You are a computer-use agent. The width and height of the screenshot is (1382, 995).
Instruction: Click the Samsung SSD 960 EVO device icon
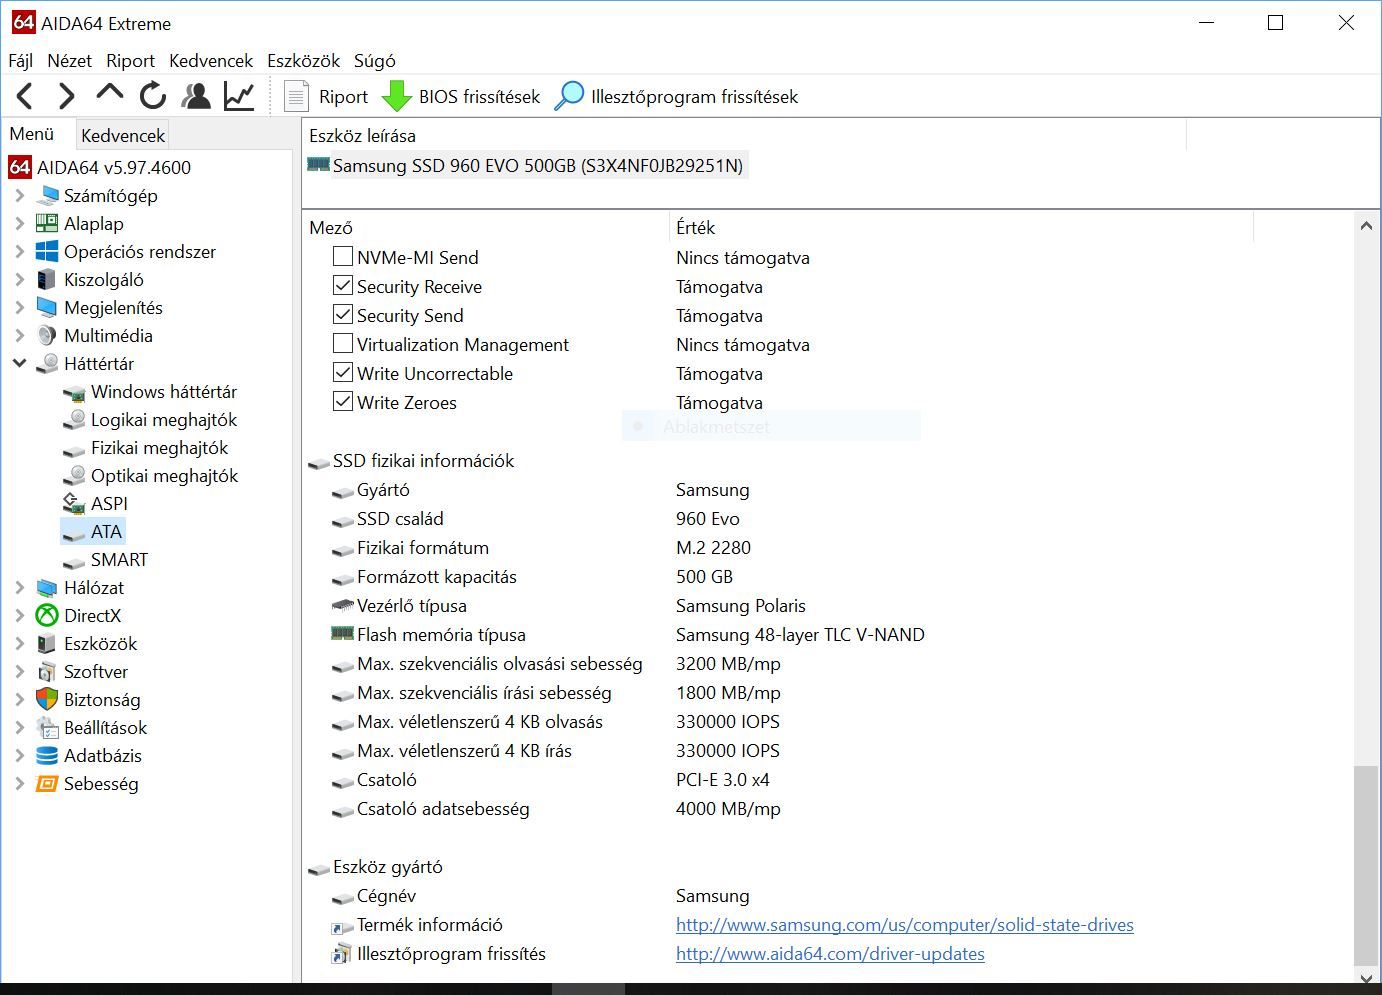(x=318, y=165)
